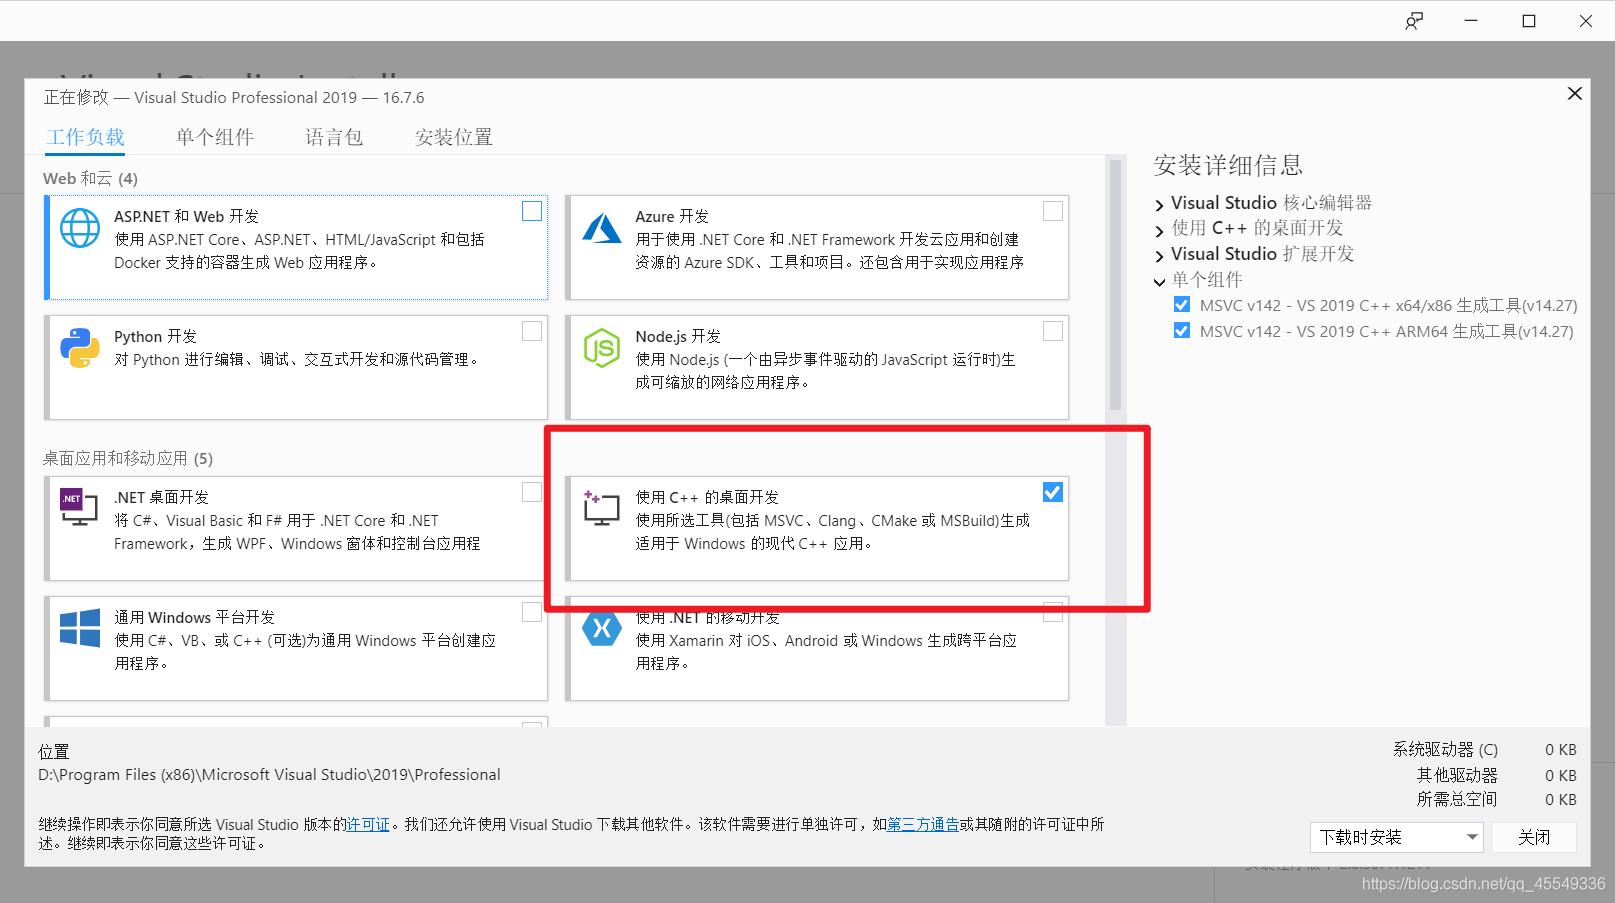Click the ASP.NET and Web globe icon
The height and width of the screenshot is (903, 1616).
coord(80,228)
